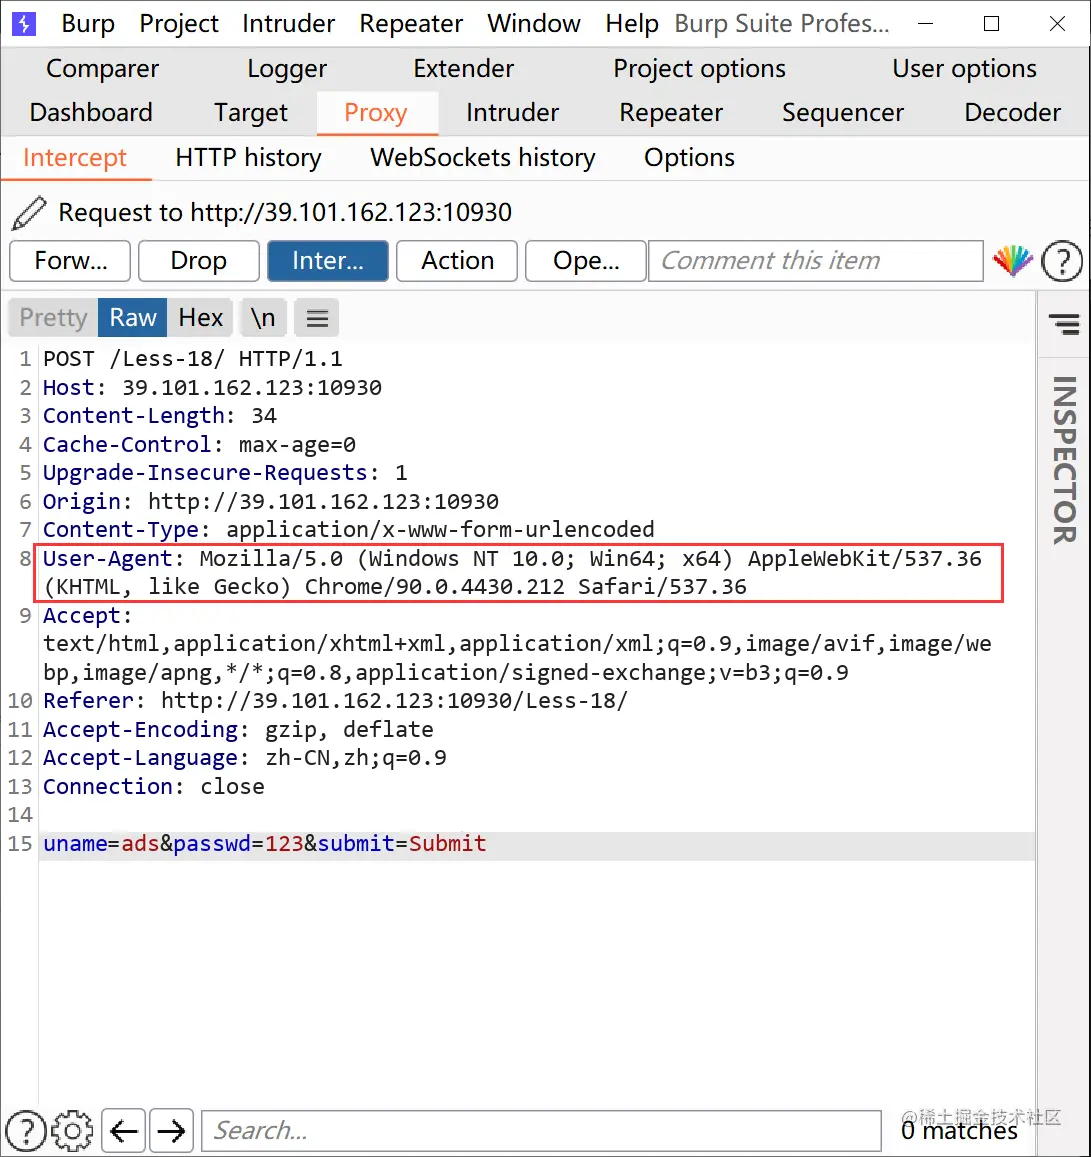Click the Accept-Language header line
Viewport: 1091px width, 1157px height.
point(245,758)
